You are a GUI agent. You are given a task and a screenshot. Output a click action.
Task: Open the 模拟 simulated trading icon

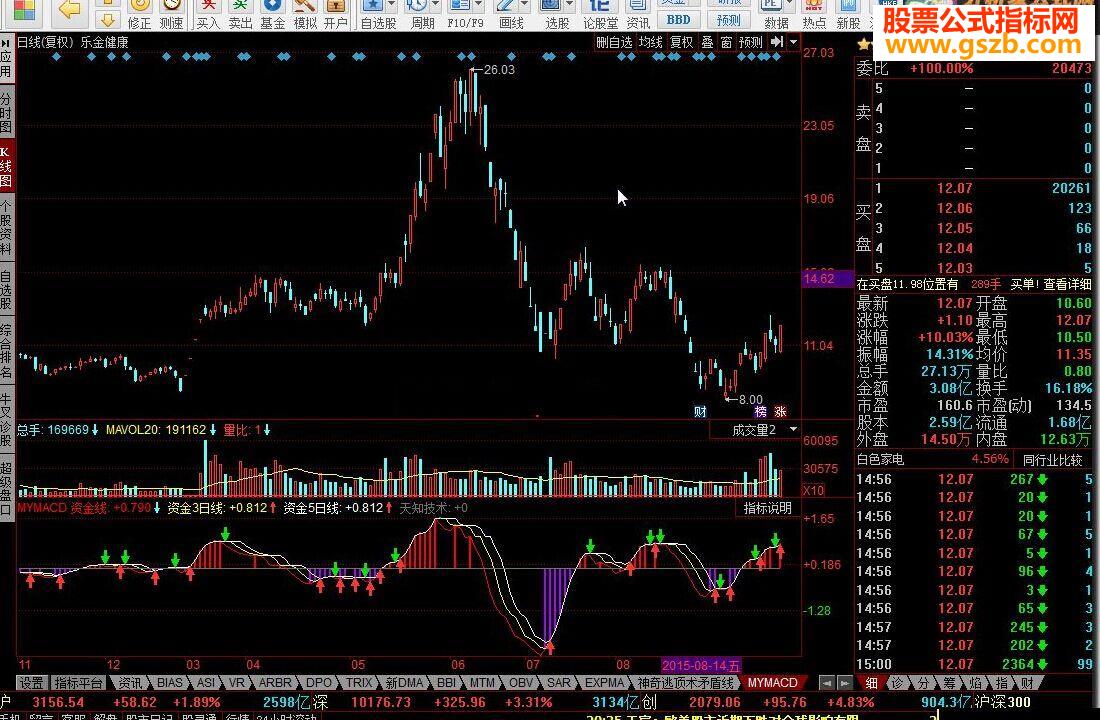(x=304, y=15)
